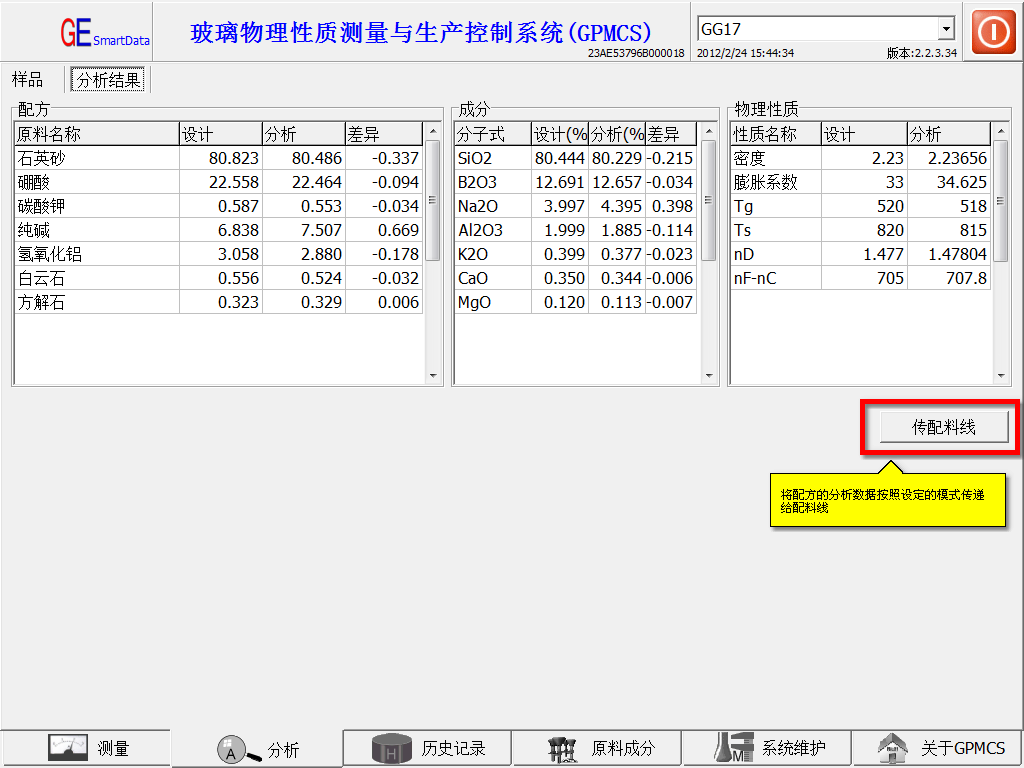Select the 氢氧化铝 row

pyautogui.click(x=219, y=254)
